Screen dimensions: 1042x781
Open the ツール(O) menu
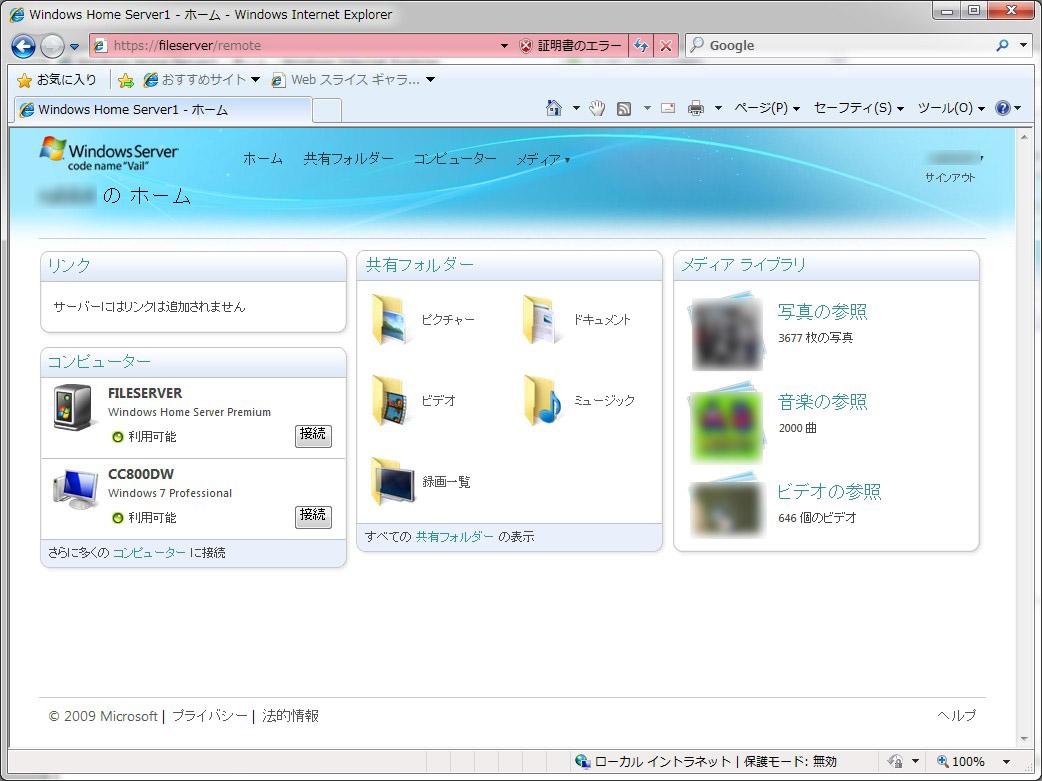[x=951, y=108]
